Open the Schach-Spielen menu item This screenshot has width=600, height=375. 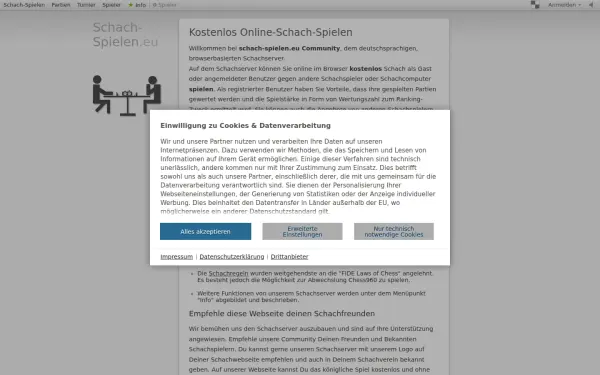(x=24, y=5)
